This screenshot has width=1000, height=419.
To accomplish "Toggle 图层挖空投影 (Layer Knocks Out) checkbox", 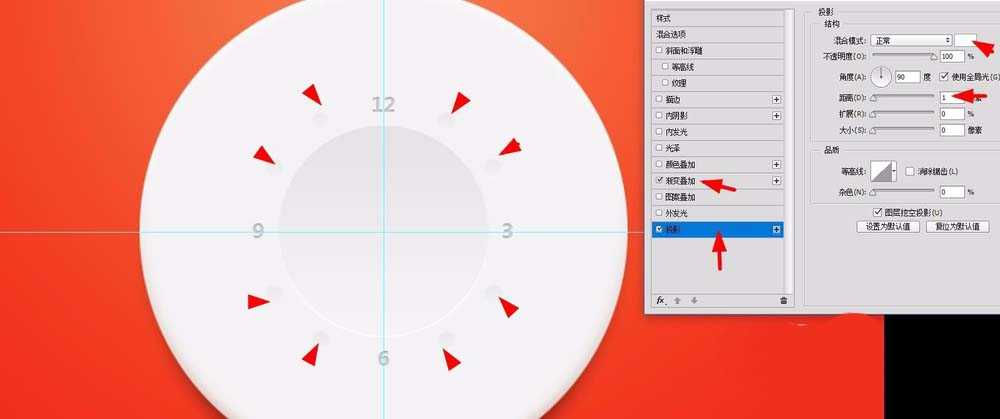I will [x=878, y=212].
